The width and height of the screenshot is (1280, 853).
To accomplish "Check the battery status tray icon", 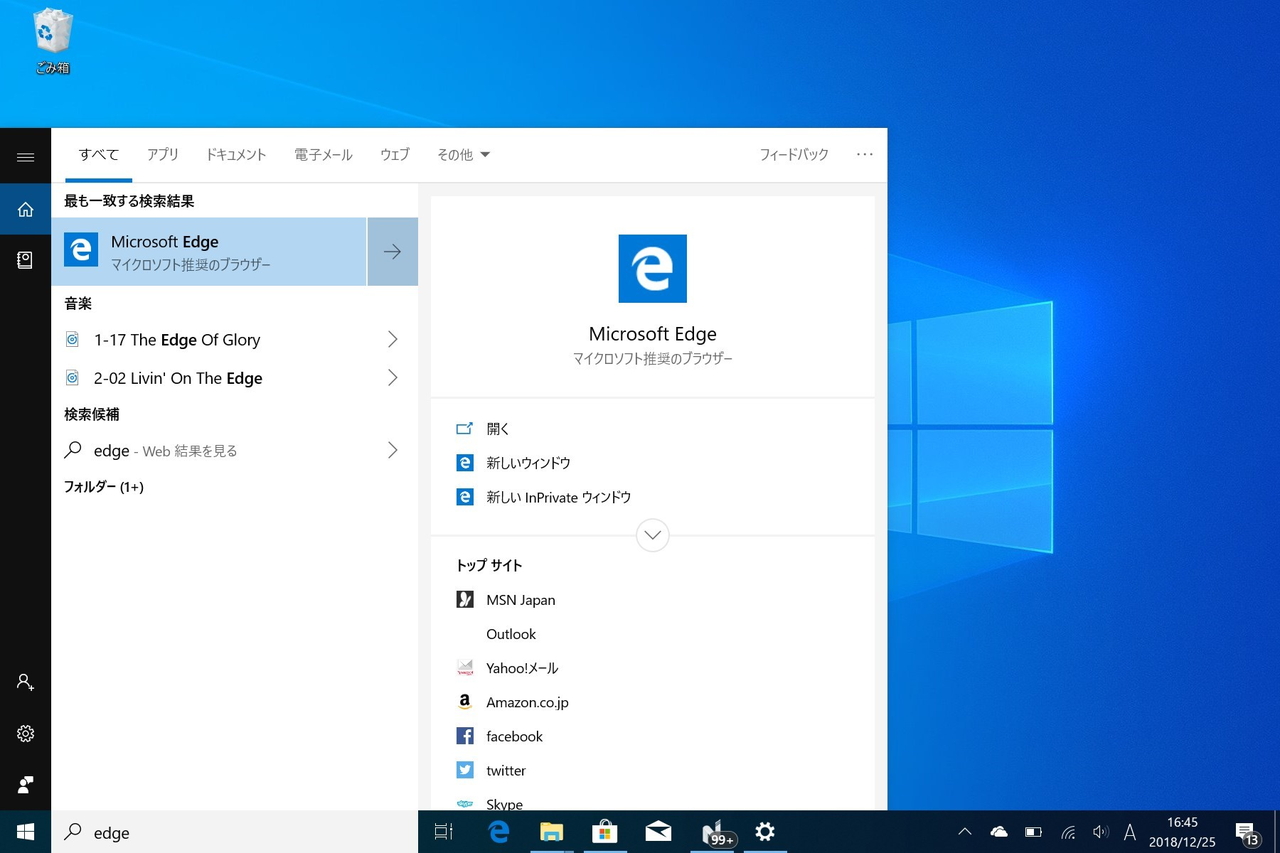I will pos(1033,832).
